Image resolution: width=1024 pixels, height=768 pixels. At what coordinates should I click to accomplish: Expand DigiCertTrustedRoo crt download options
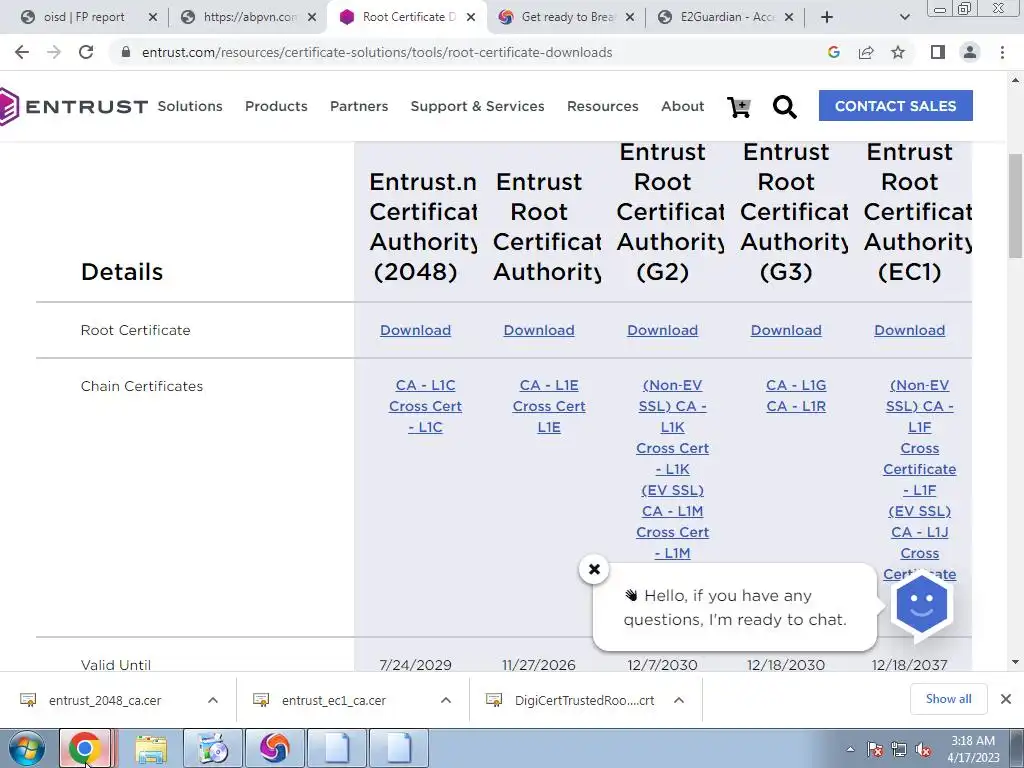679,700
